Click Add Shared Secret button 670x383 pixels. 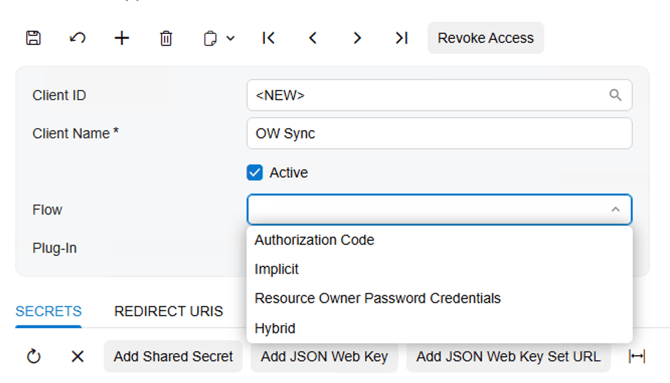pyautogui.click(x=173, y=356)
